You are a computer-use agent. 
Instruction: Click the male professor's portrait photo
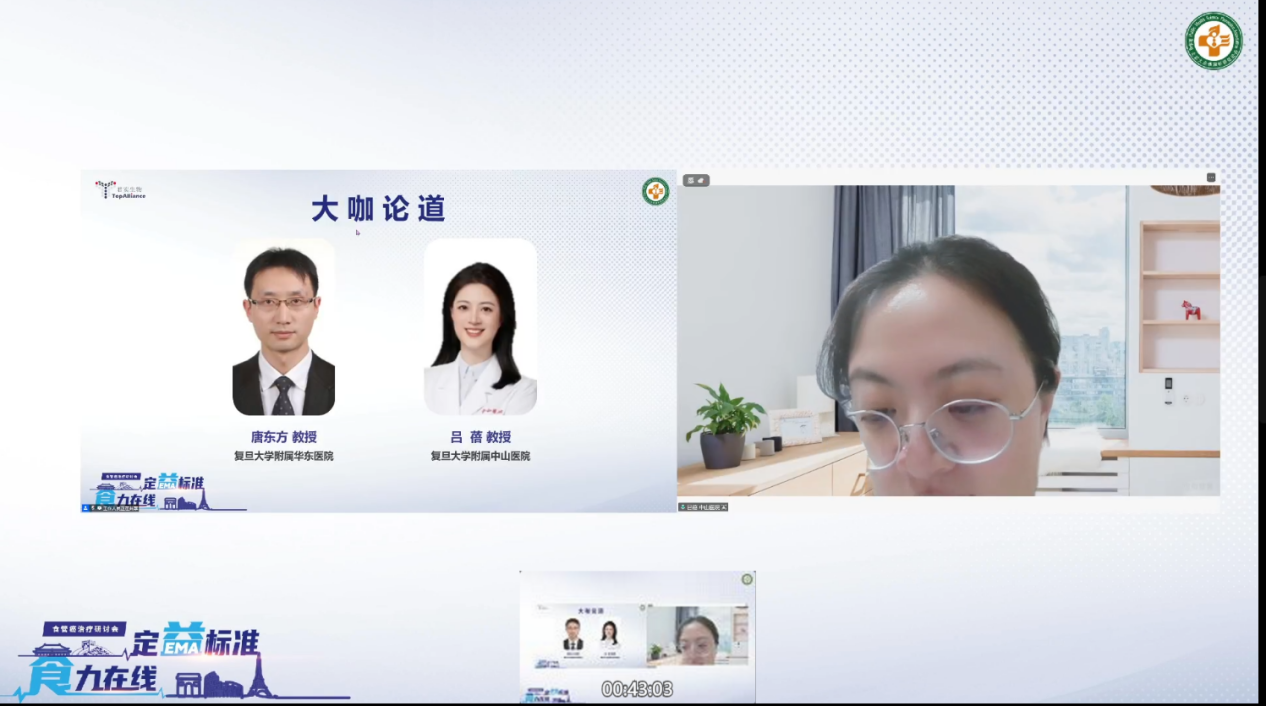(x=283, y=327)
